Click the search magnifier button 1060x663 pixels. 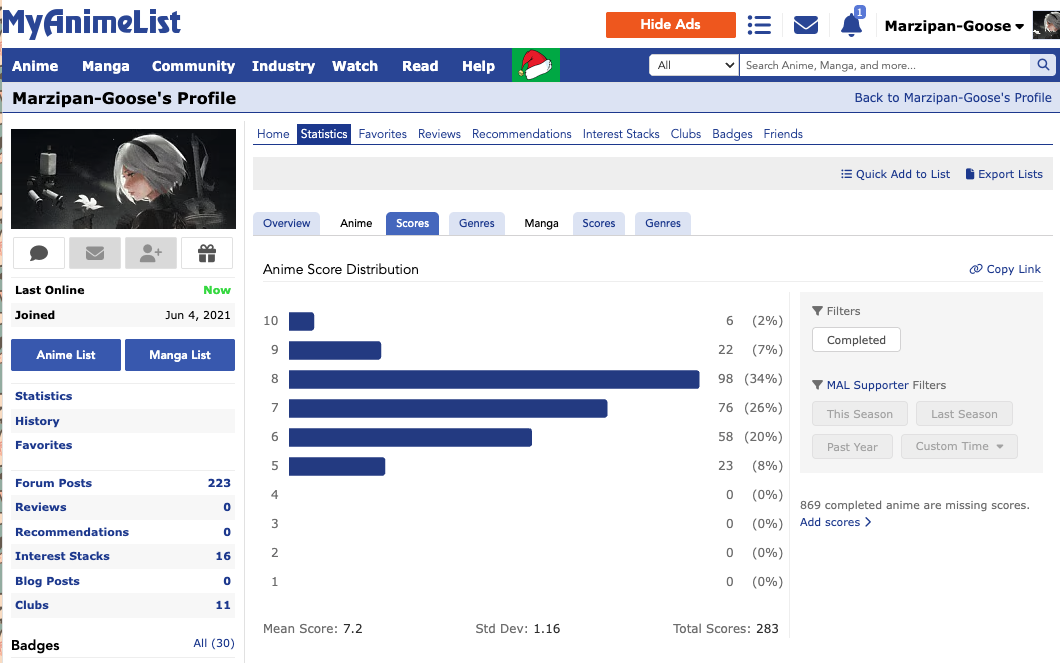[1042, 65]
